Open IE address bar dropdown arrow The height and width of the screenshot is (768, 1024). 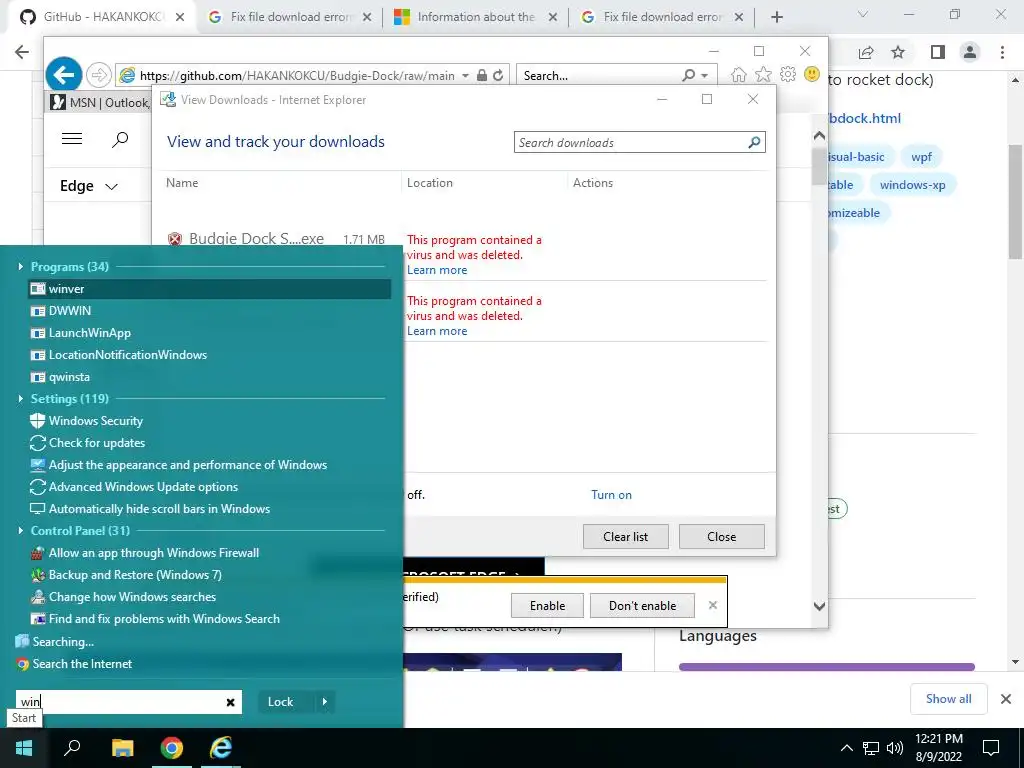(x=465, y=76)
